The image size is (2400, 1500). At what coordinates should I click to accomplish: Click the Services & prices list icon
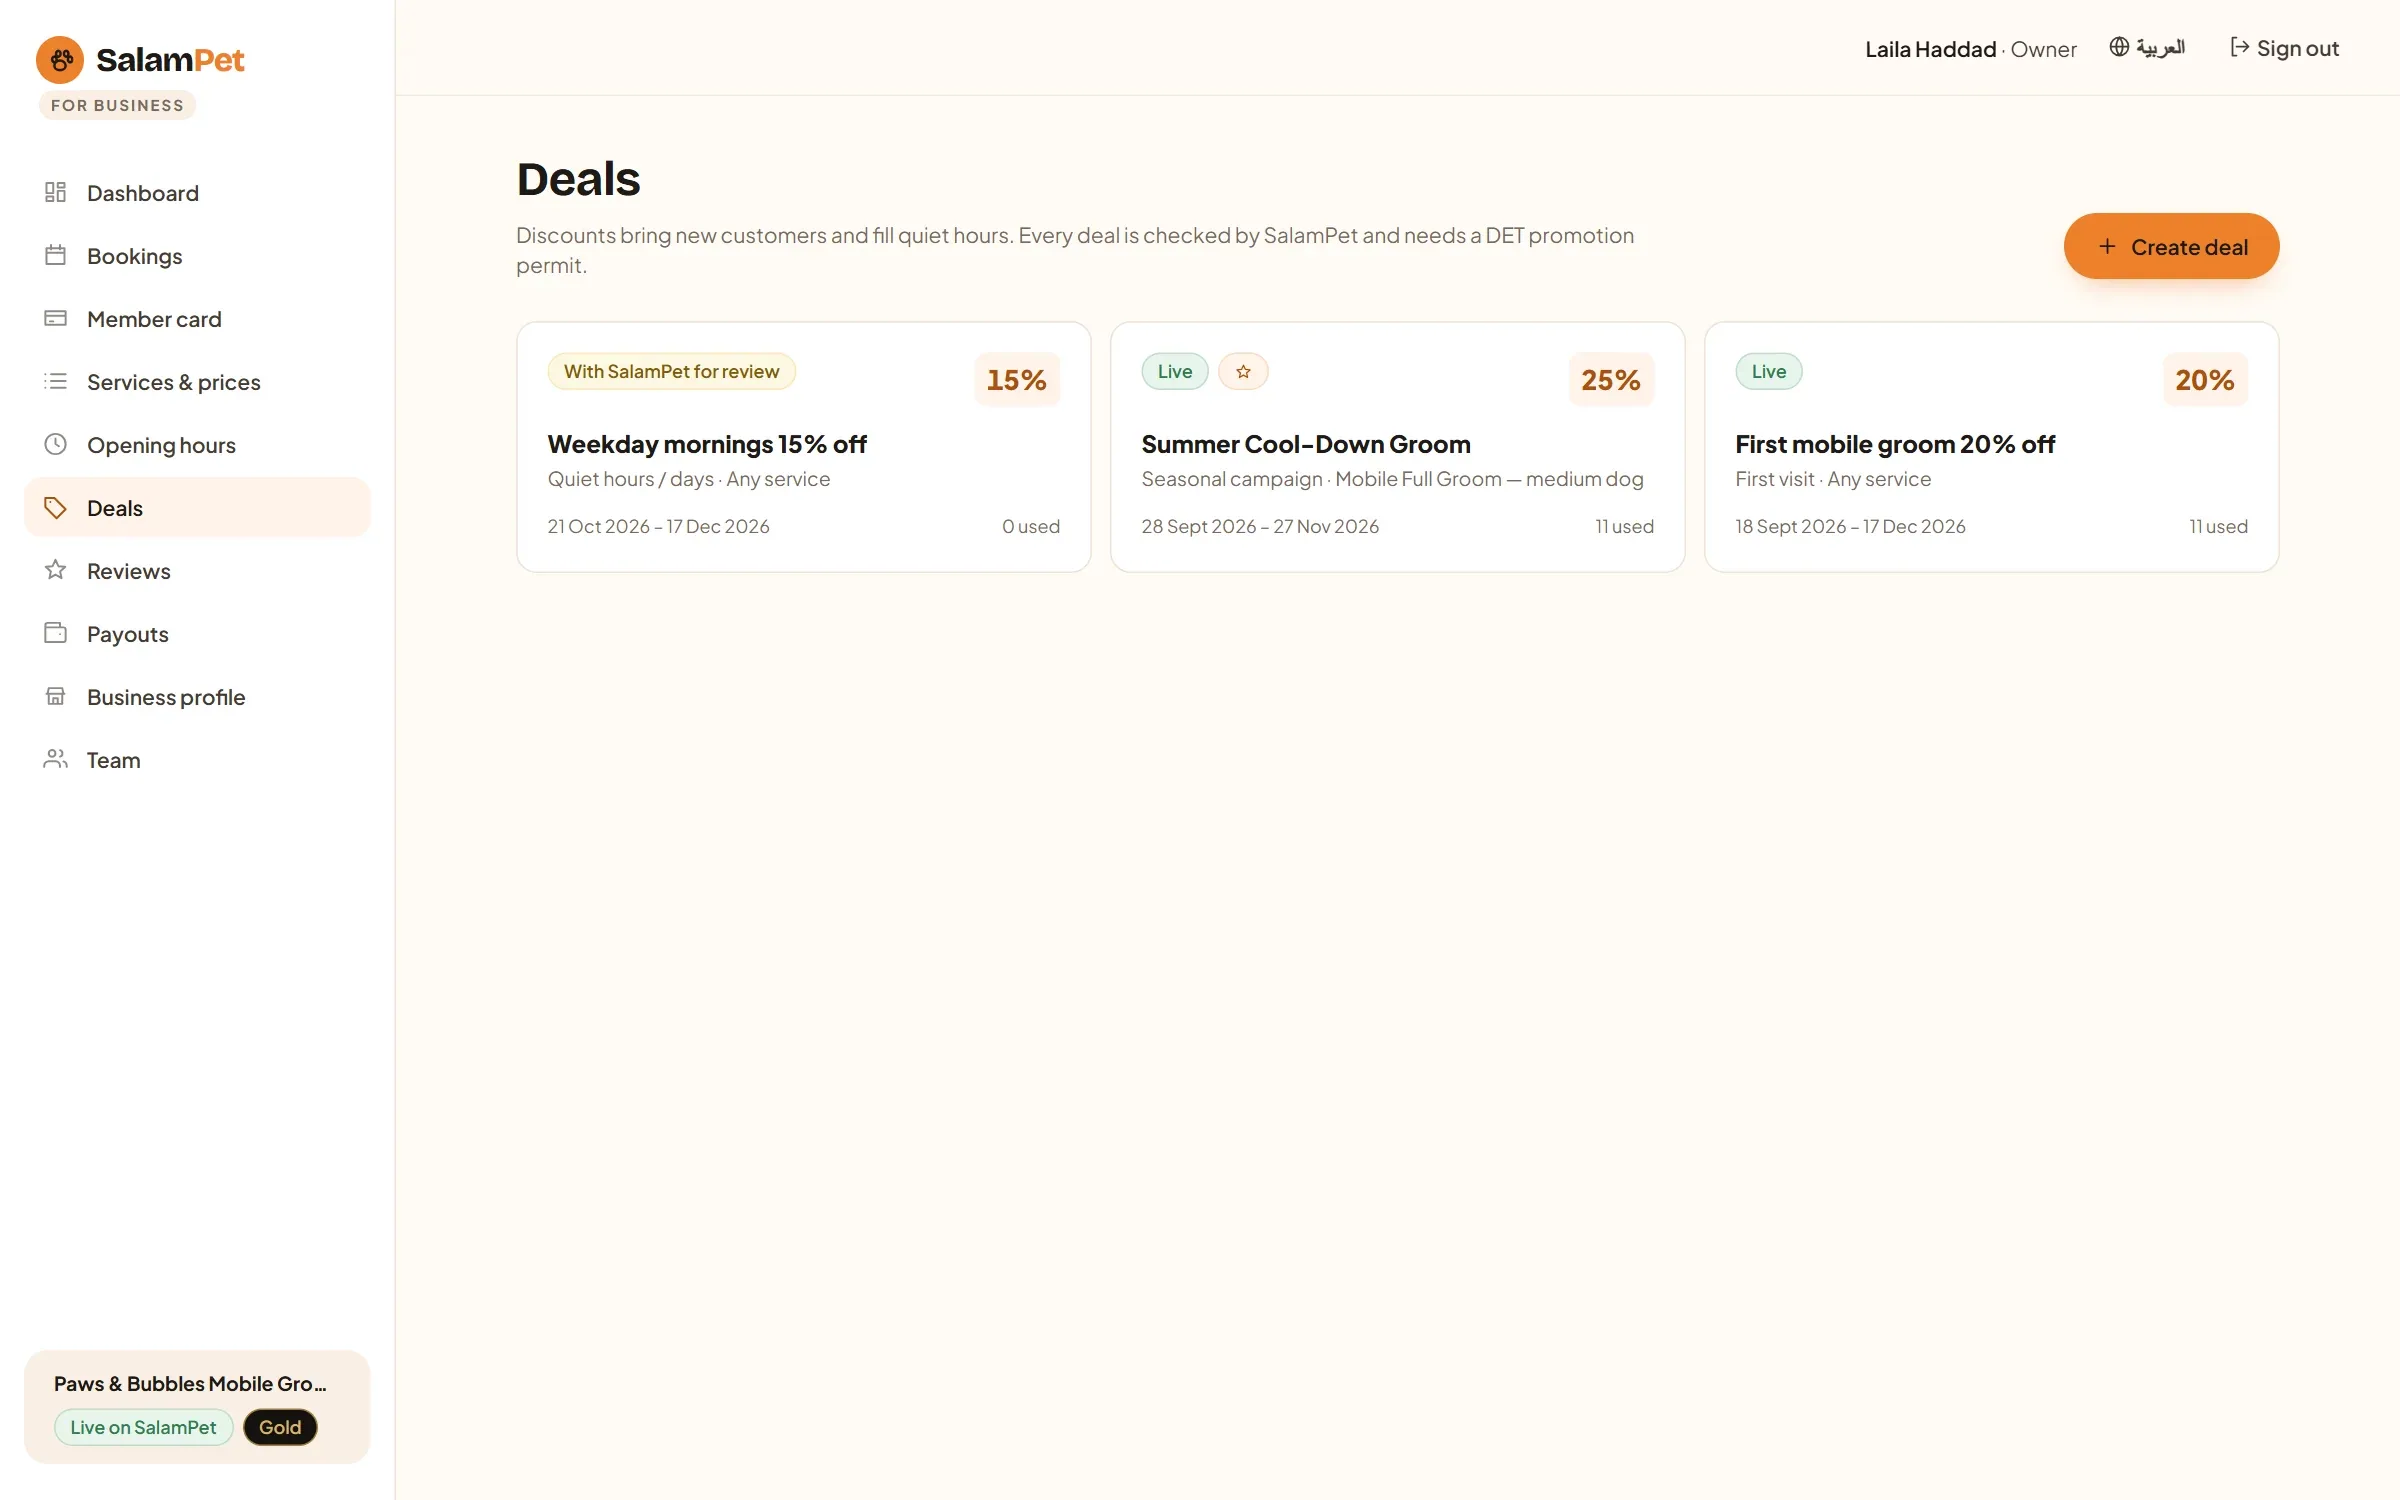[56, 381]
